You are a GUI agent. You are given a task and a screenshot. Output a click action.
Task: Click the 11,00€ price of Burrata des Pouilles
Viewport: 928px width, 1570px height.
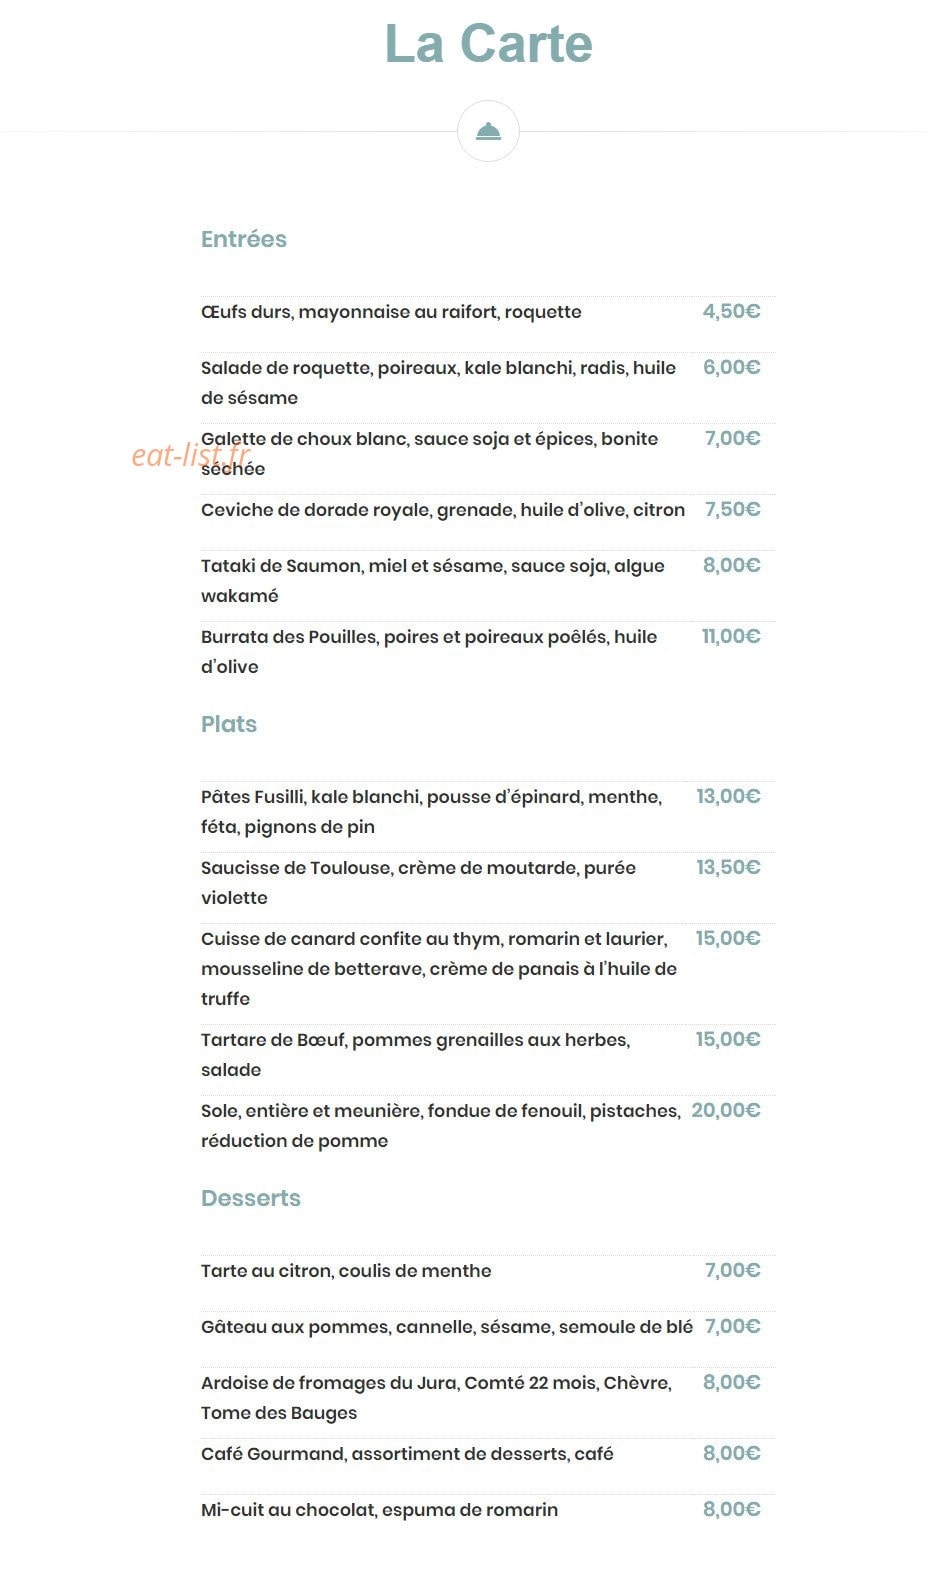731,636
